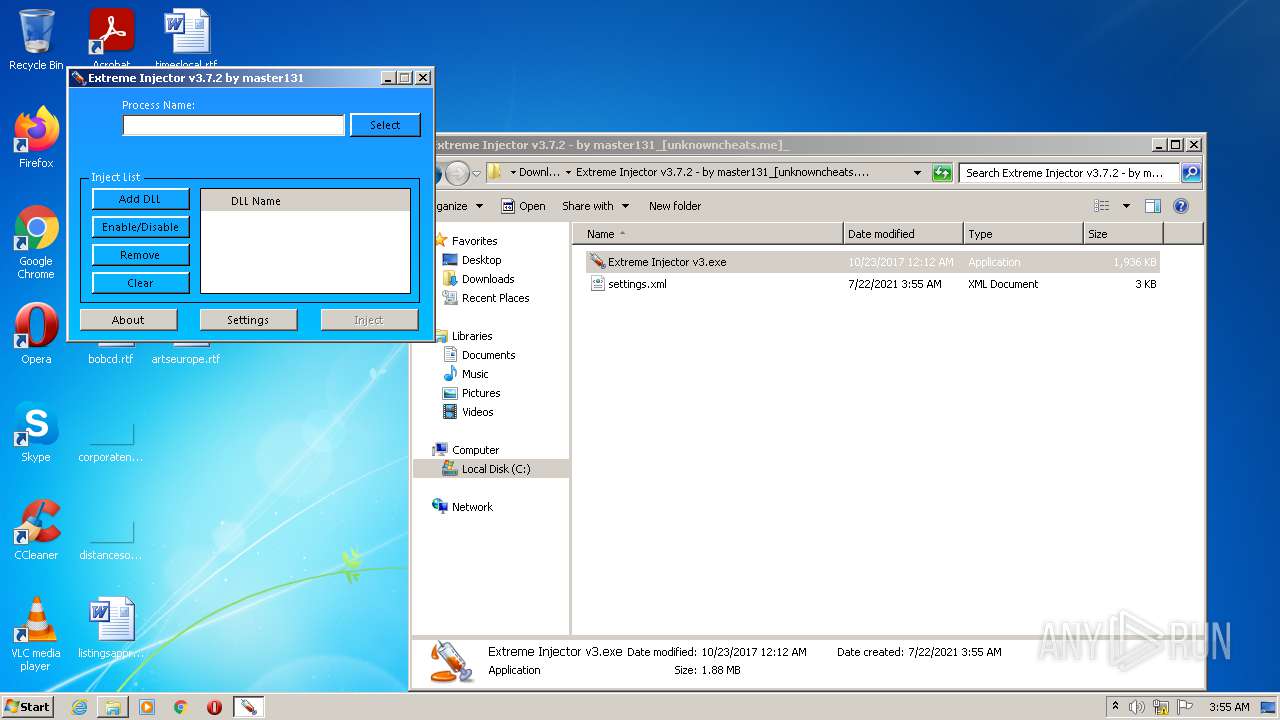Viewport: 1280px width, 720px height.
Task: Open VLC media player shortcut
Action: pyautogui.click(x=36, y=634)
